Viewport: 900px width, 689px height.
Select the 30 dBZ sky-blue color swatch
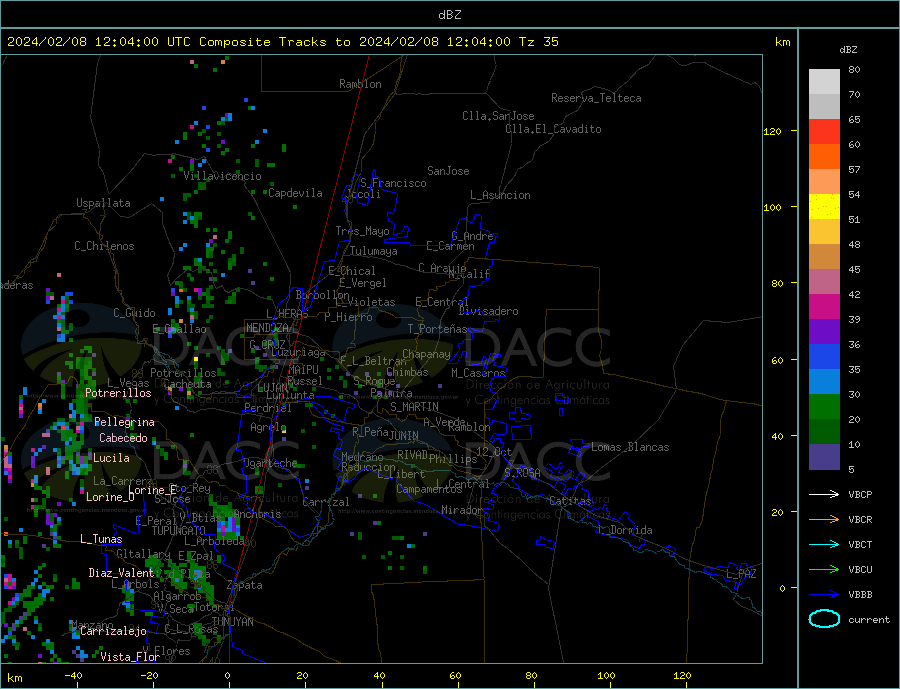(x=824, y=382)
